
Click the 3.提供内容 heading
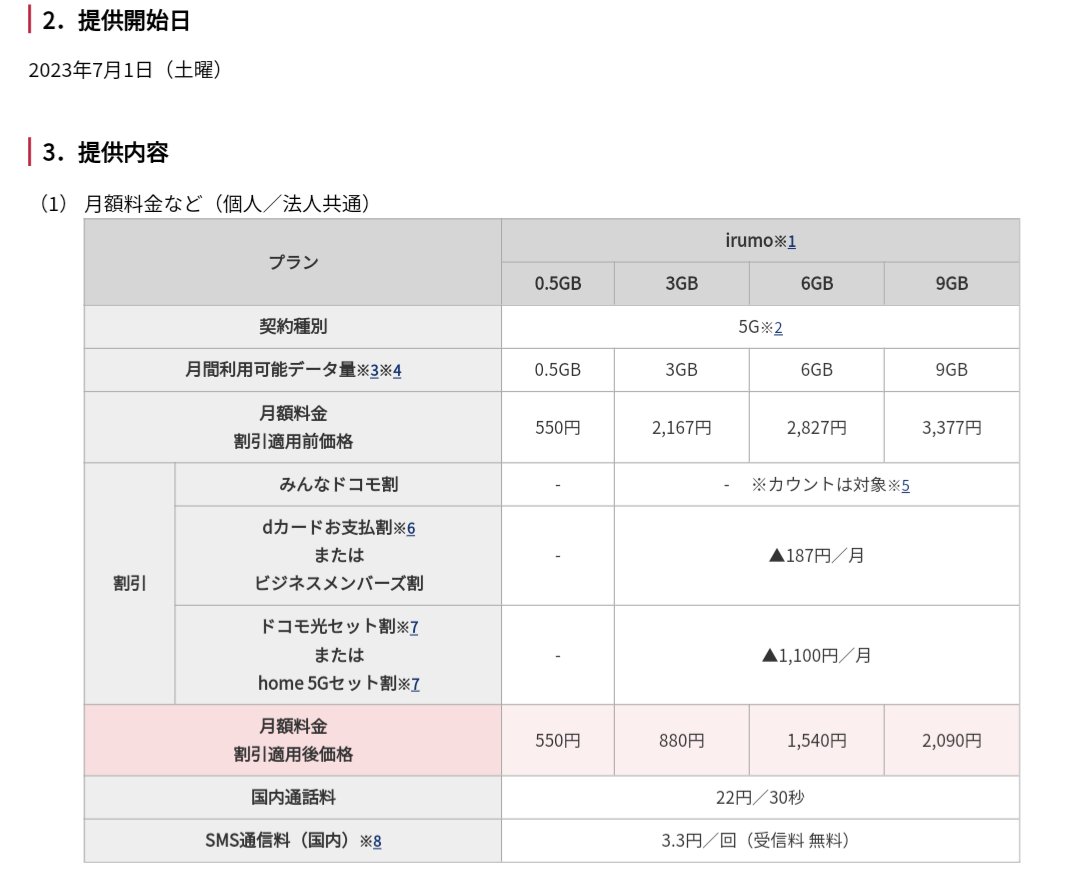(105, 152)
